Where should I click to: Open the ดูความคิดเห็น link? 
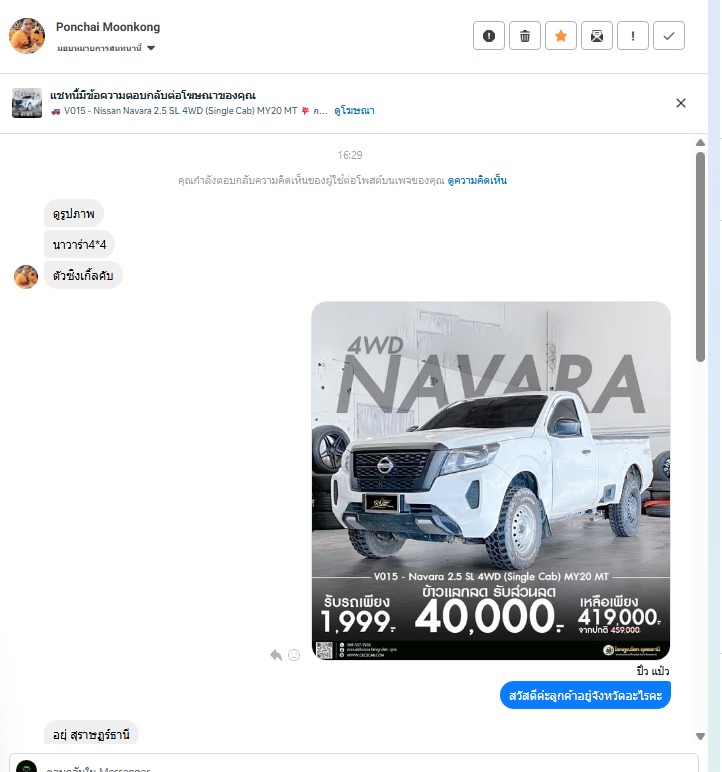(477, 181)
